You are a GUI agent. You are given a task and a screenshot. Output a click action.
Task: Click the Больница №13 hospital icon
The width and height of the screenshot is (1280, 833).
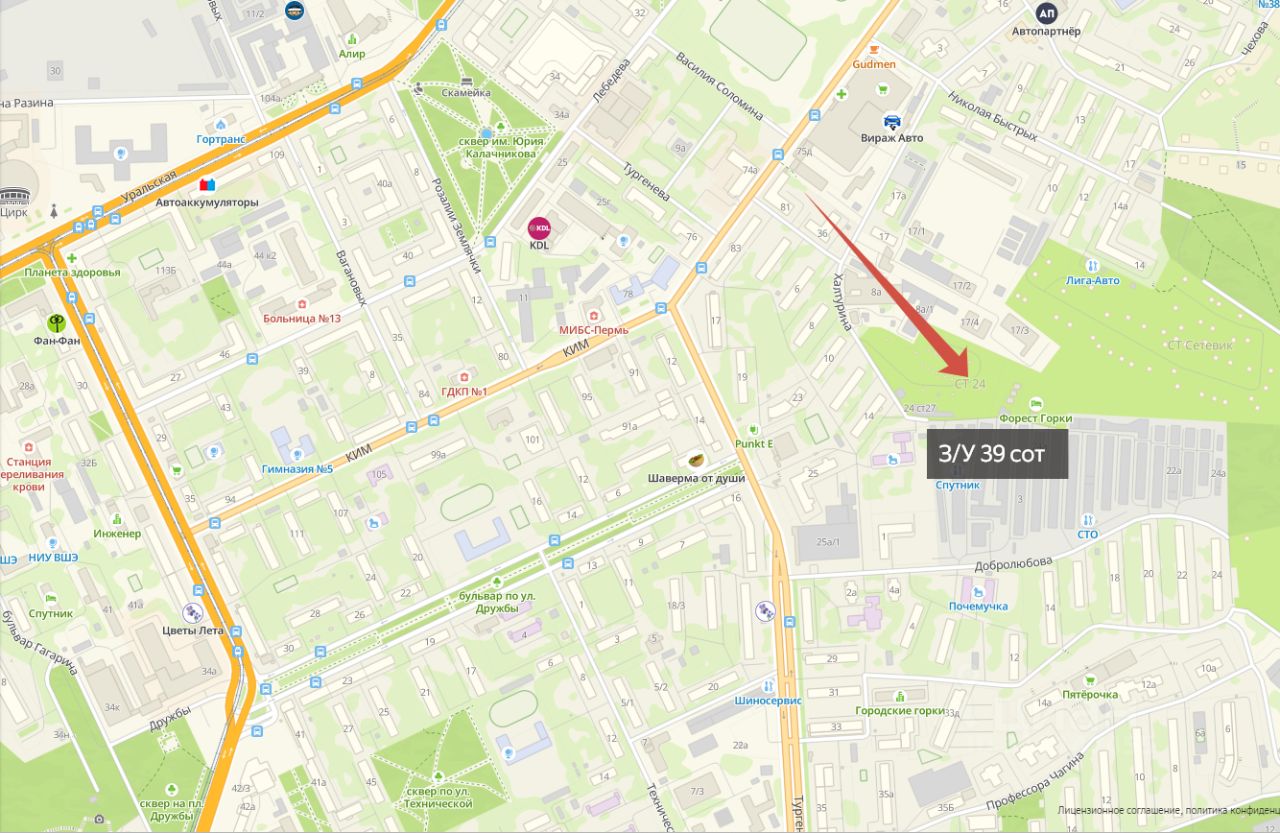pyautogui.click(x=301, y=304)
